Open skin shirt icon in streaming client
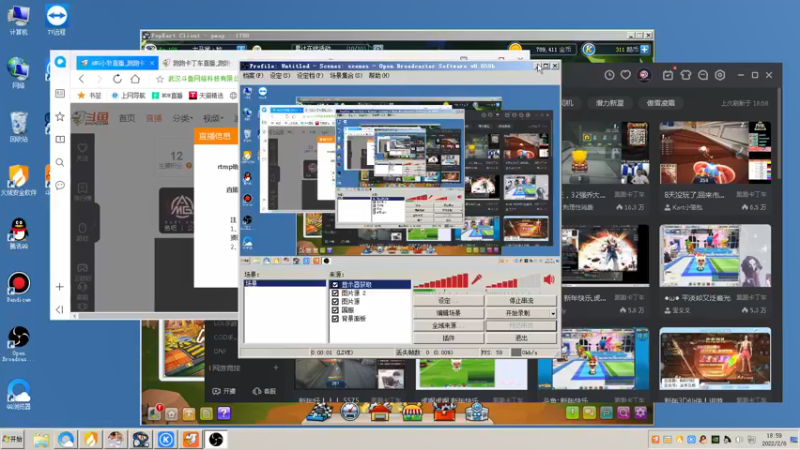Screen dimensions: 800x450 point(685,75)
